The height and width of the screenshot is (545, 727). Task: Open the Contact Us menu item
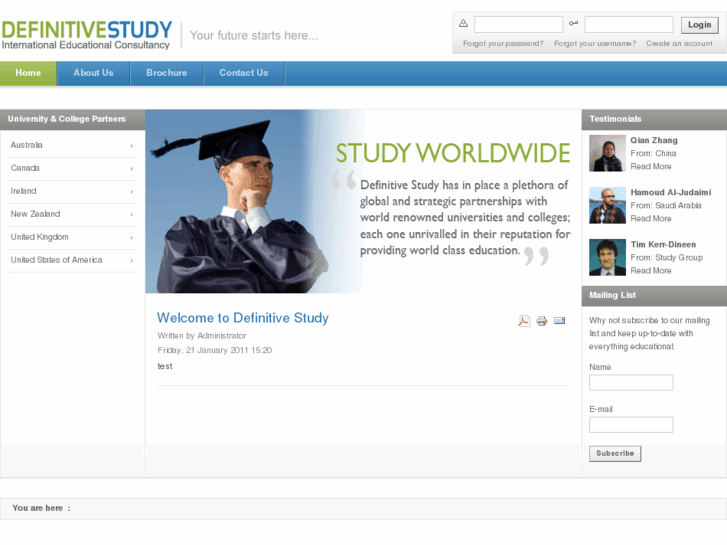[243, 73]
